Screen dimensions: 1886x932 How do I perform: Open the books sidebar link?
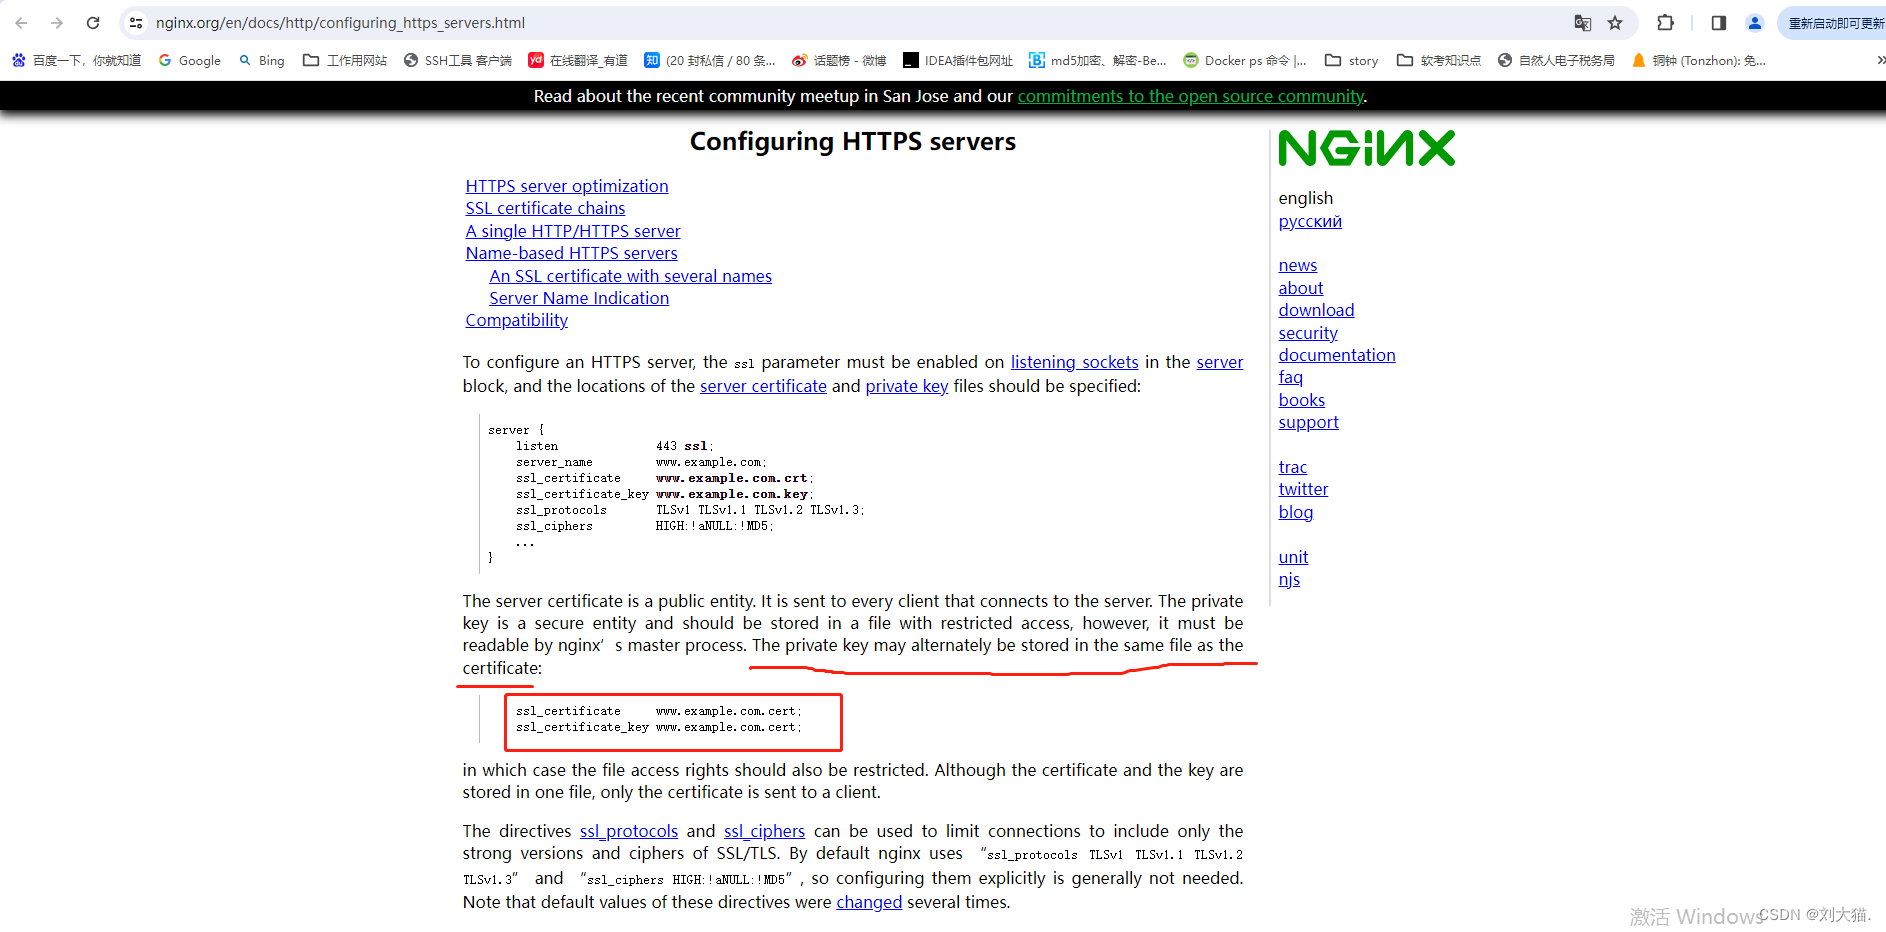1302,400
